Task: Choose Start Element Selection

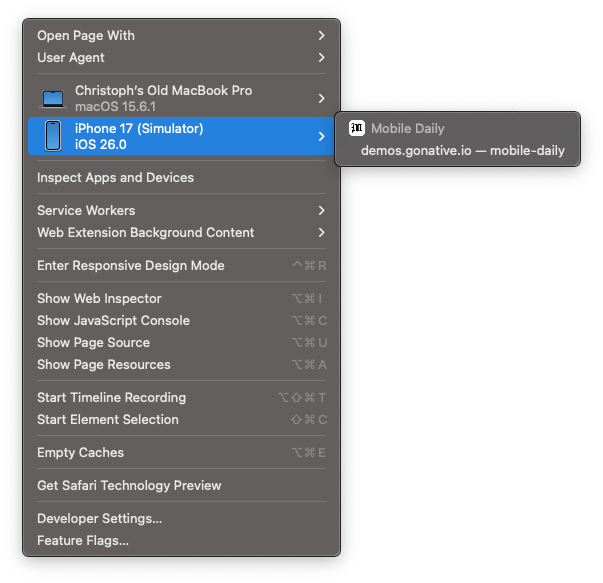Action: click(x=181, y=419)
